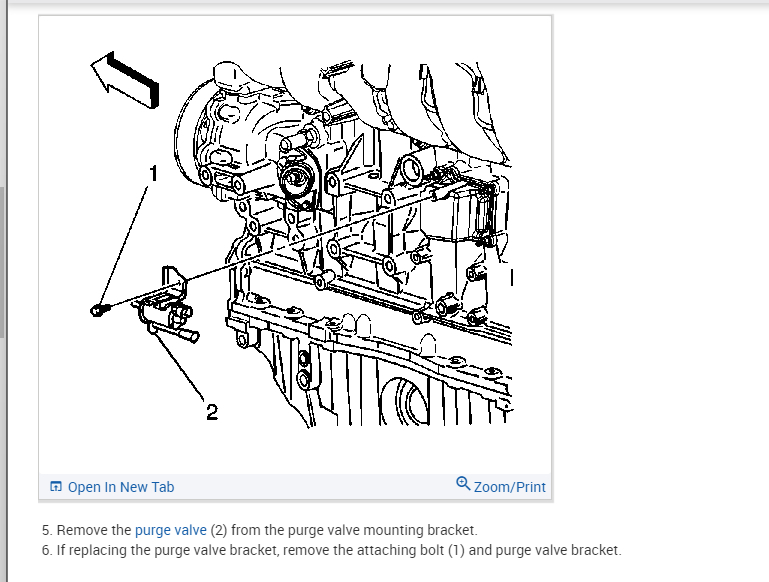Image resolution: width=769 pixels, height=582 pixels.
Task: Click step 6 text 'If replacing the purge valve bracket'
Action: [x=166, y=550]
